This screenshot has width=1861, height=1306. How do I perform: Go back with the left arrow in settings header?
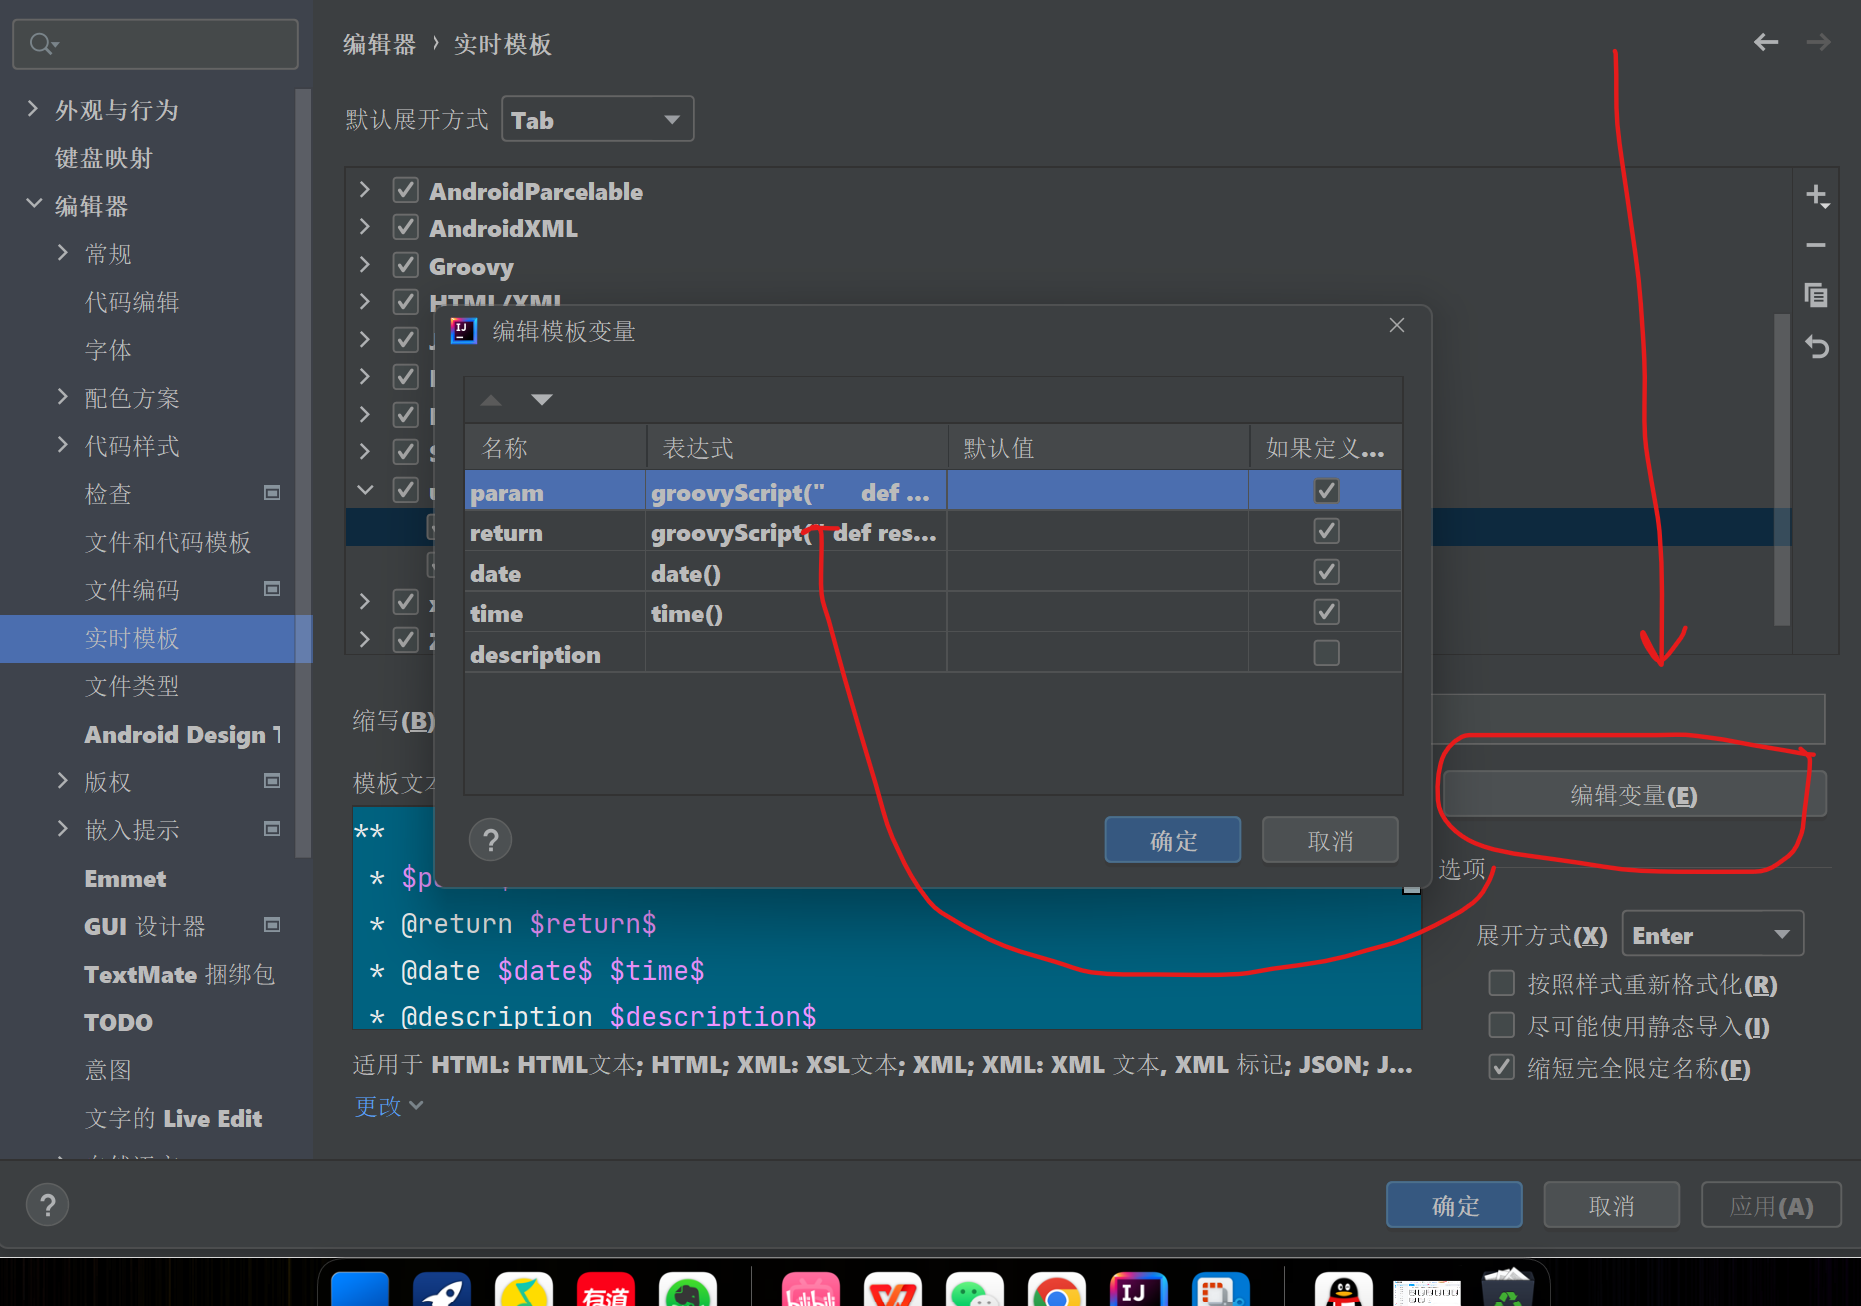(1766, 42)
